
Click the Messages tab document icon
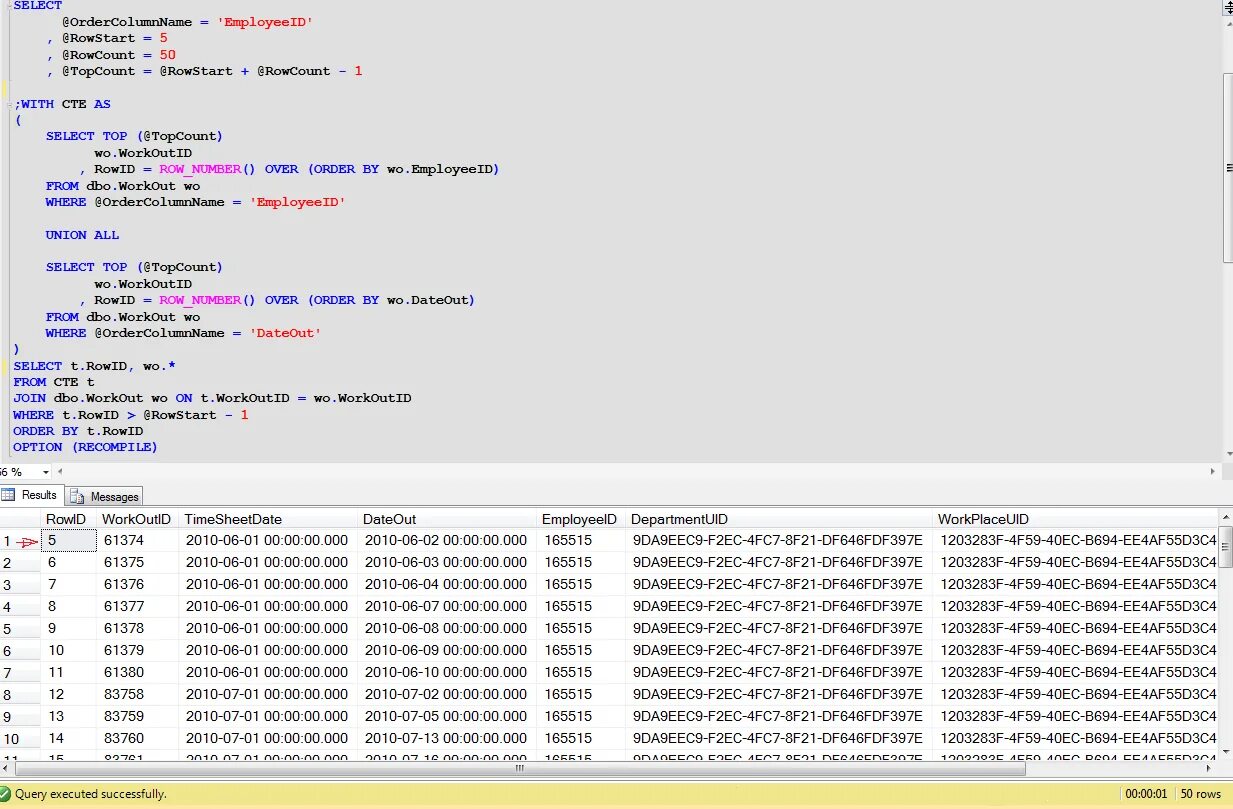pyautogui.click(x=77, y=496)
